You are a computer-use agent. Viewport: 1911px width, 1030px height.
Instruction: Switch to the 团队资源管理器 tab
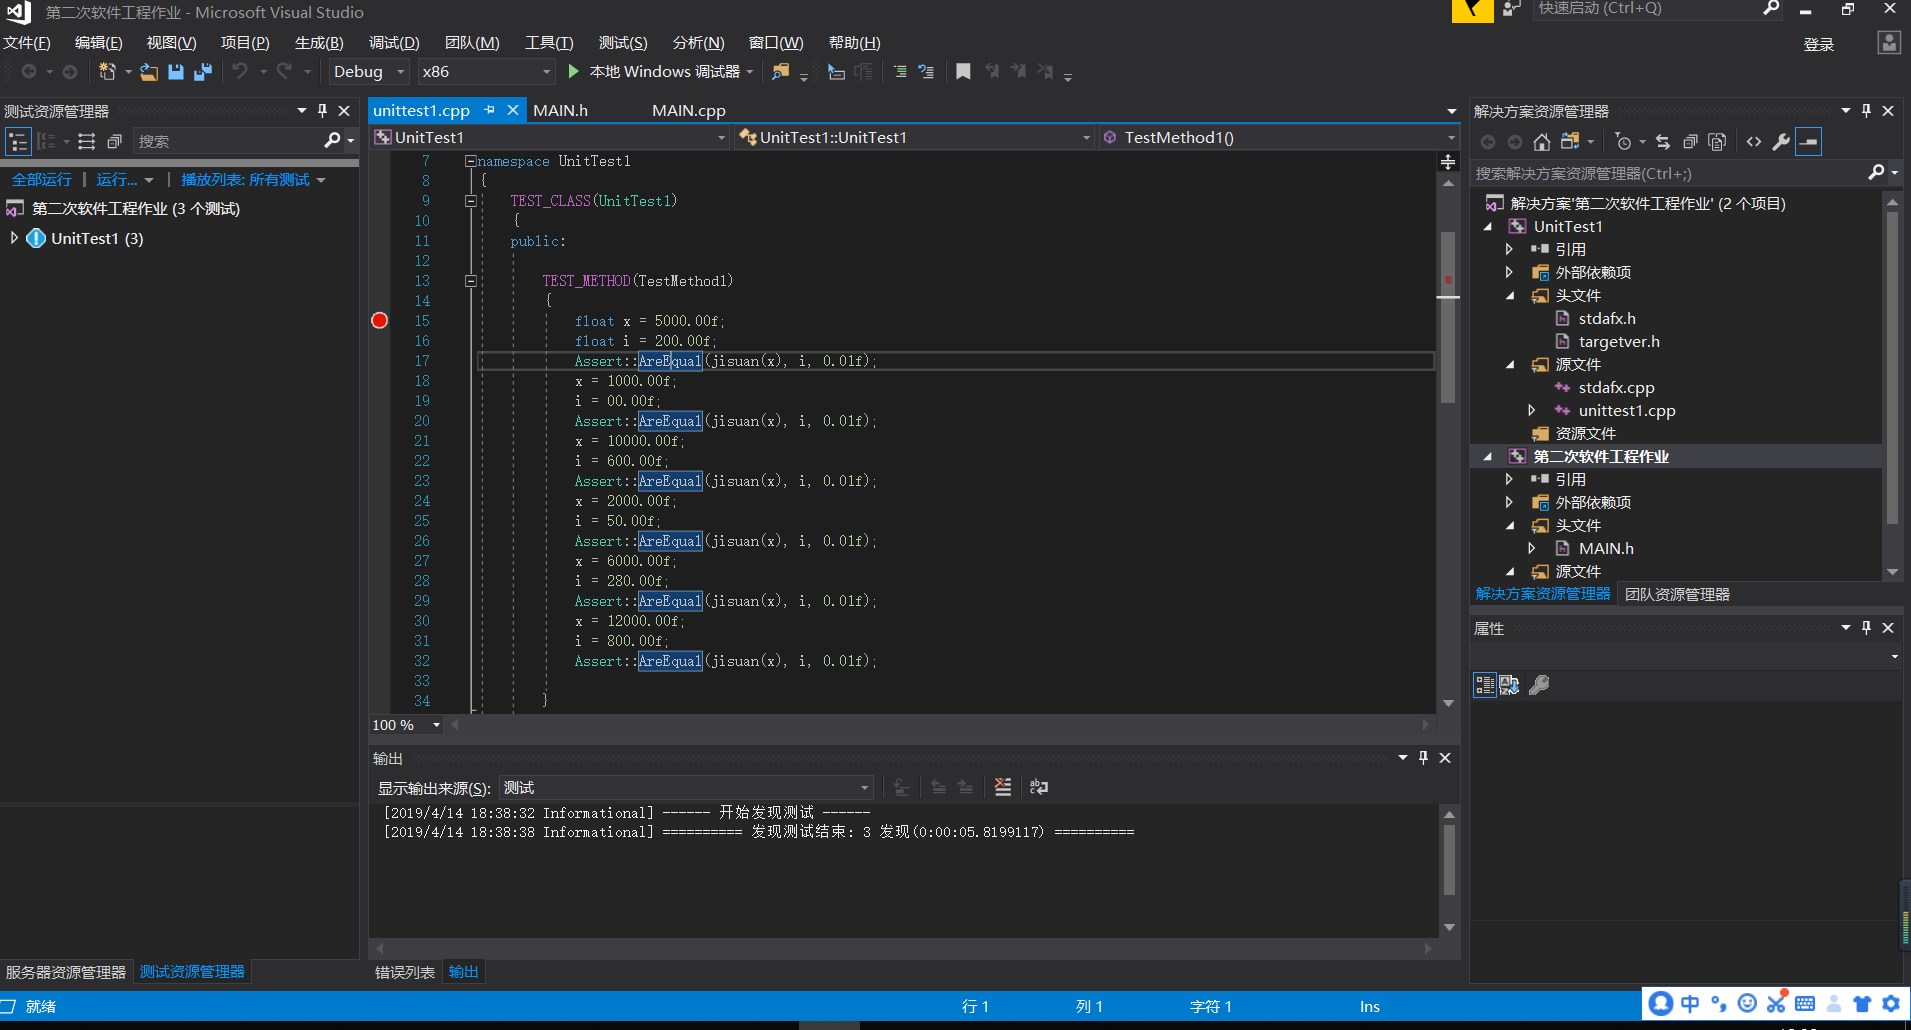1677,594
